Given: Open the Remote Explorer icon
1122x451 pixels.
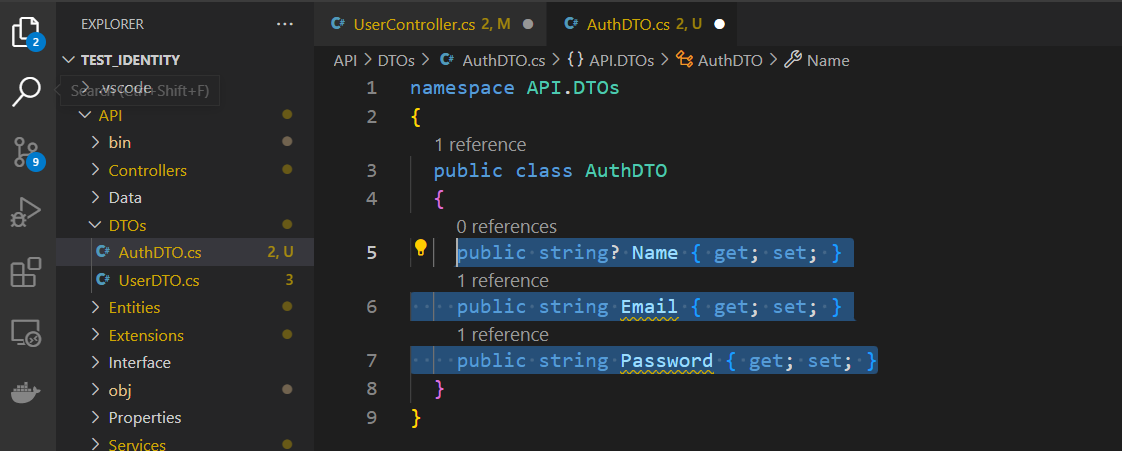Looking at the screenshot, I should click(x=26, y=333).
